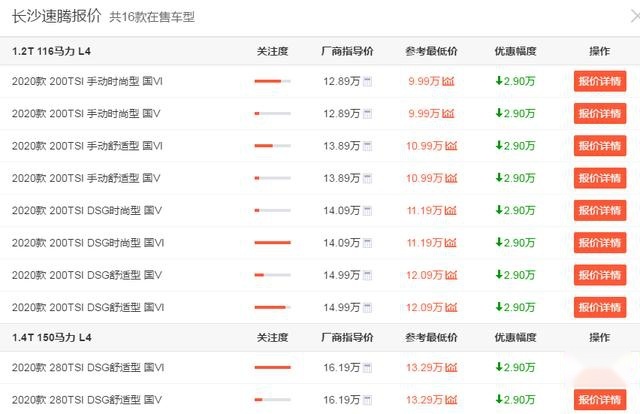Click 厂商指导价 header in 1.2T section

347,51
